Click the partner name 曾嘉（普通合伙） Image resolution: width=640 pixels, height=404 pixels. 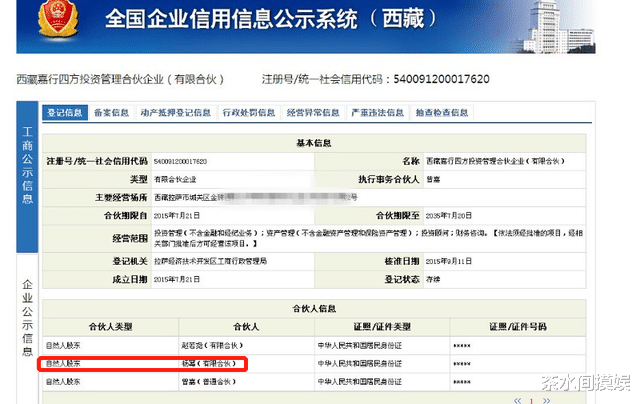click(x=209, y=382)
